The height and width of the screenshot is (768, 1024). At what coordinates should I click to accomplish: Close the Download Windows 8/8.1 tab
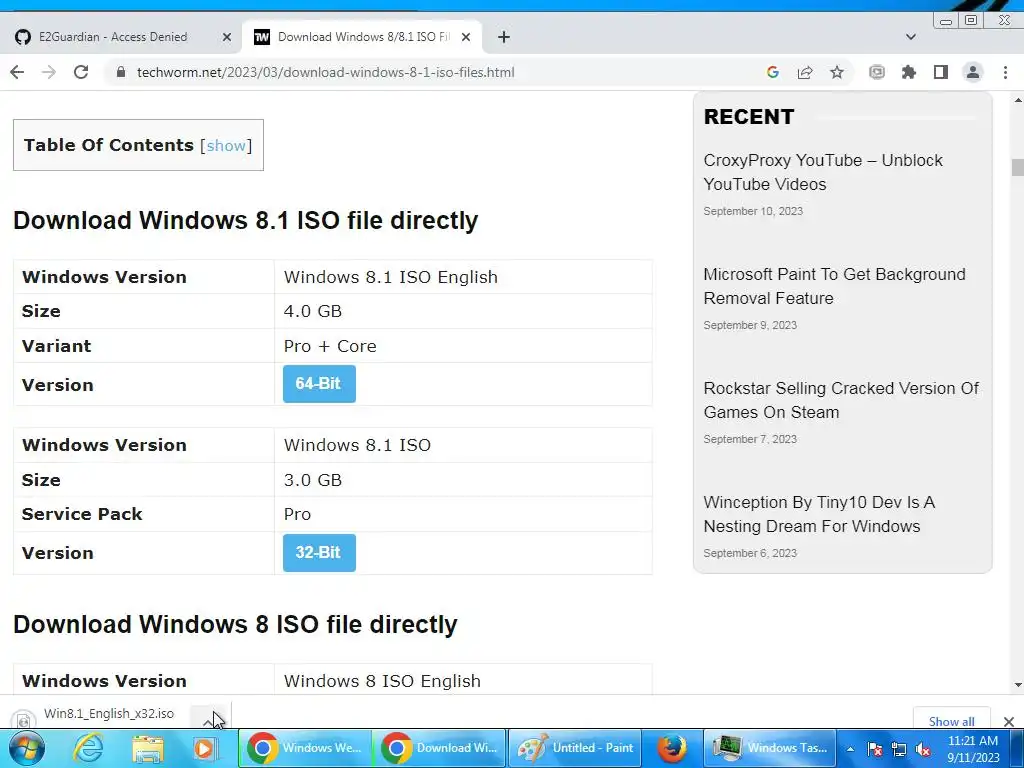(x=466, y=37)
